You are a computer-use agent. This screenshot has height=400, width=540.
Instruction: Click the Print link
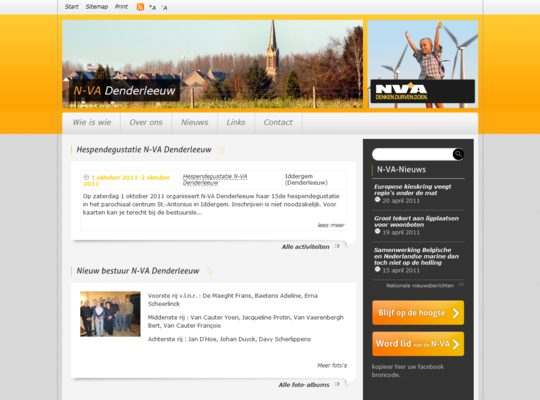pos(121,7)
